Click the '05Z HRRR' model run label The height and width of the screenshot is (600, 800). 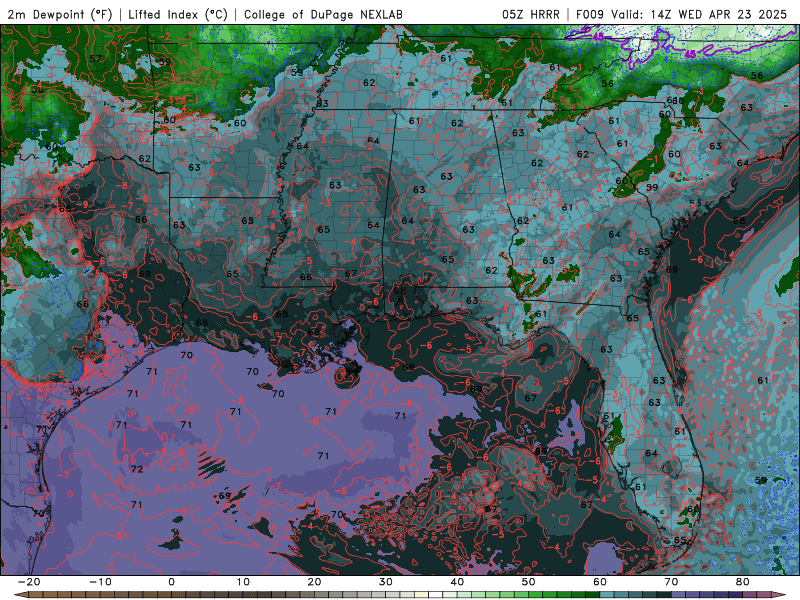click(x=531, y=14)
